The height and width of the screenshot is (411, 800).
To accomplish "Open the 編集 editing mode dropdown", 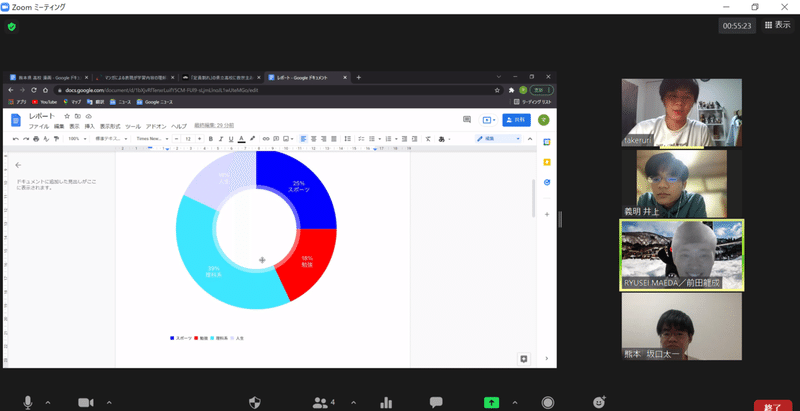I will click(498, 139).
